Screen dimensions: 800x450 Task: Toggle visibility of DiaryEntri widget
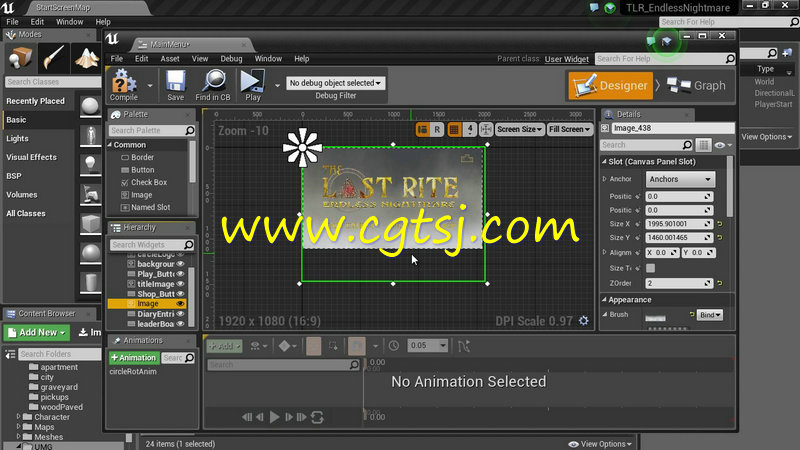point(180,314)
